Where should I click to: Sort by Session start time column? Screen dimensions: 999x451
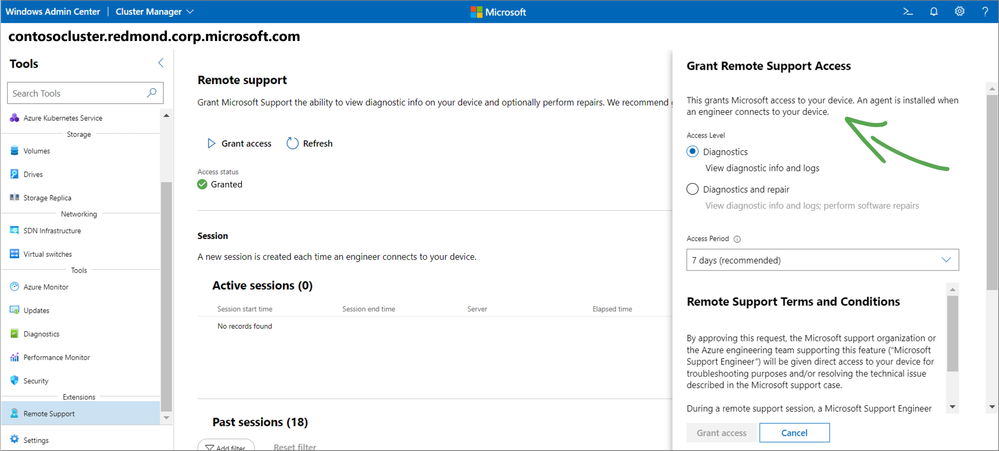[x=245, y=309]
